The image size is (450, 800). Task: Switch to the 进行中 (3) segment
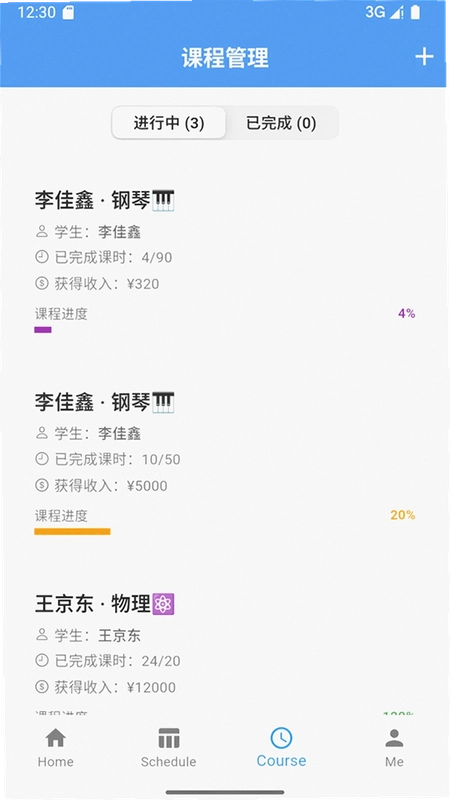click(x=169, y=123)
